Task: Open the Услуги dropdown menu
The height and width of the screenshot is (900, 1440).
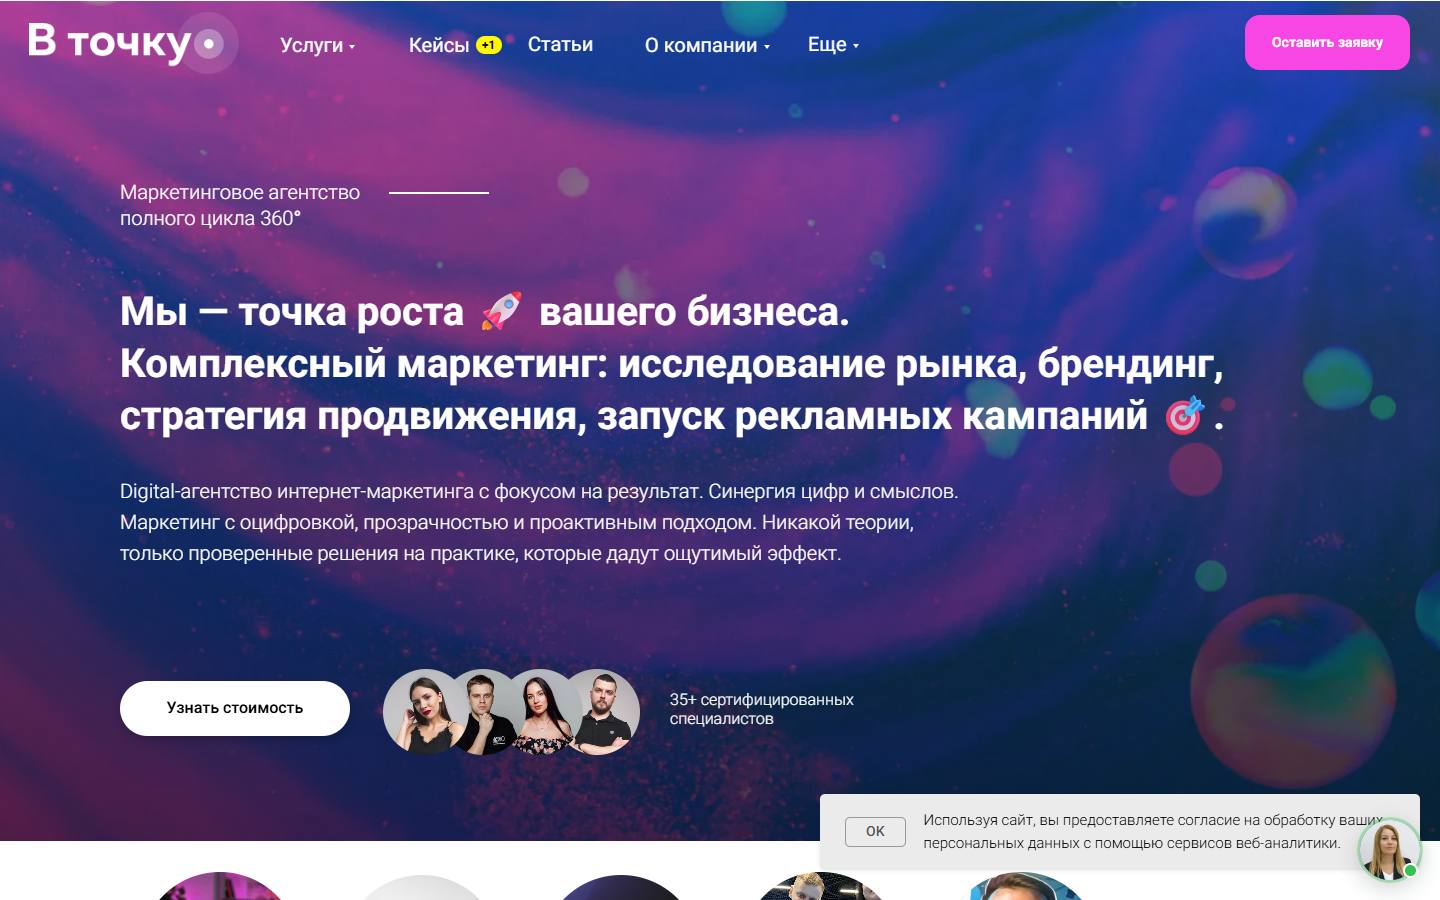Action: point(317,45)
